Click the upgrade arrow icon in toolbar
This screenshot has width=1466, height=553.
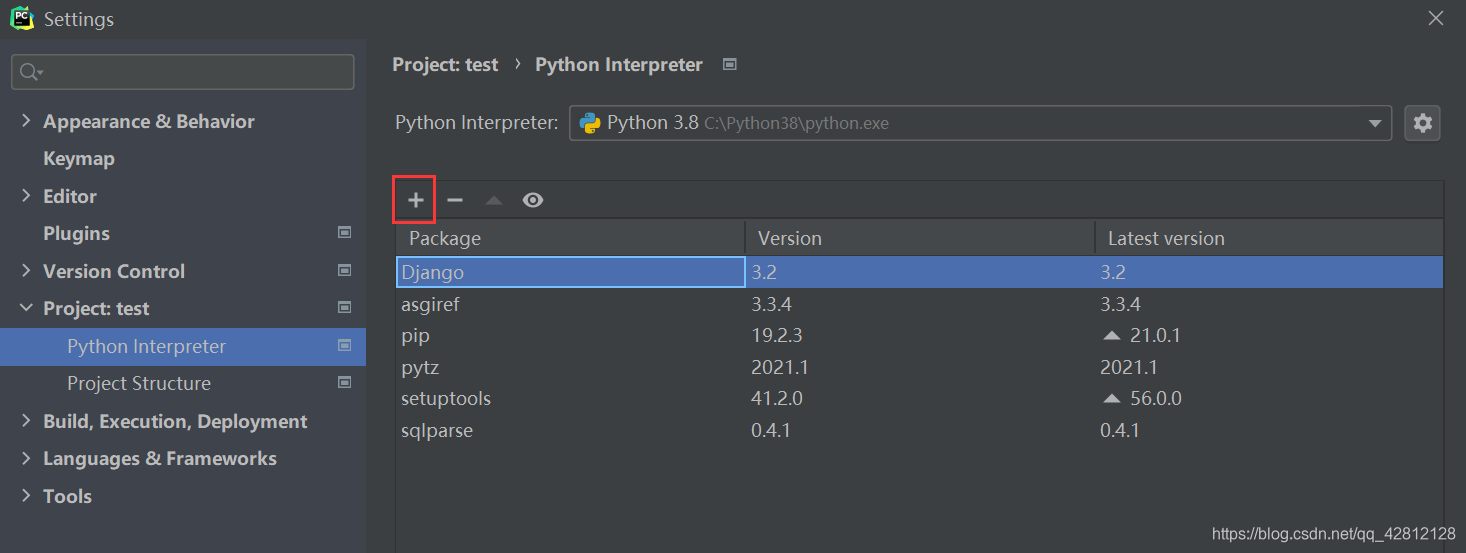coord(493,200)
